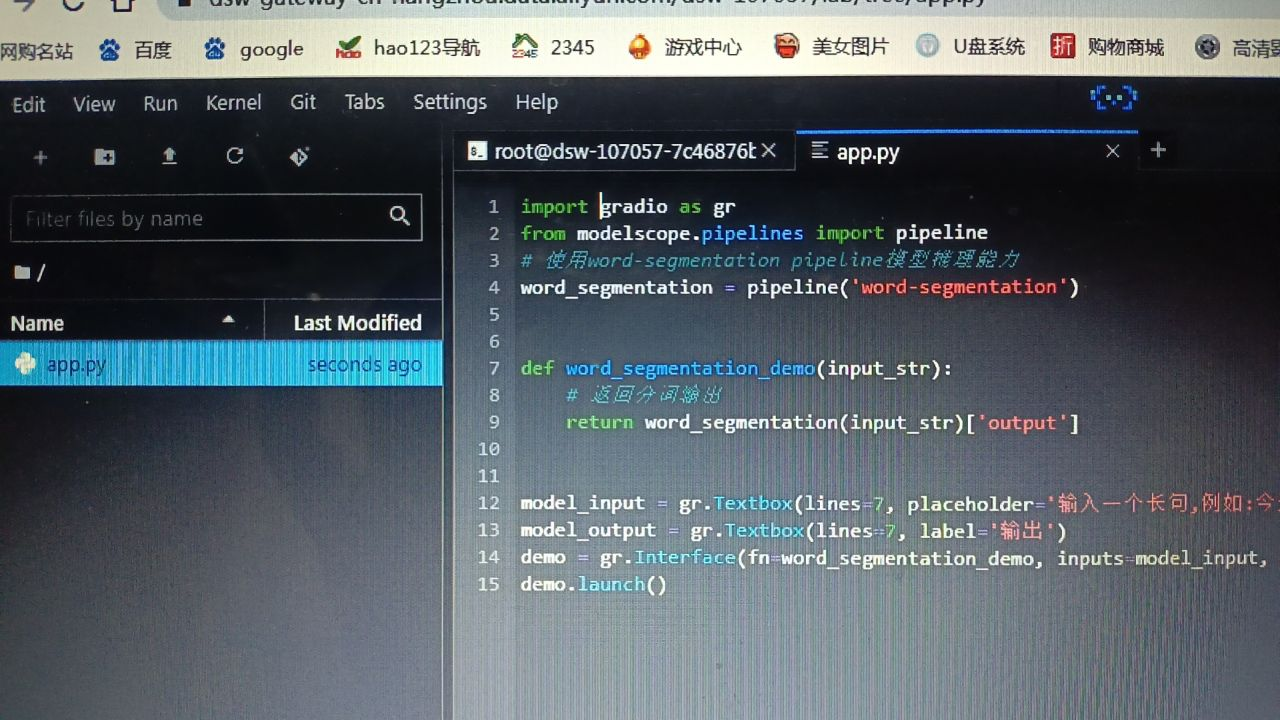Screen dimensions: 1280x720
Task: Add a new tab with the plus button
Action: click(1158, 150)
